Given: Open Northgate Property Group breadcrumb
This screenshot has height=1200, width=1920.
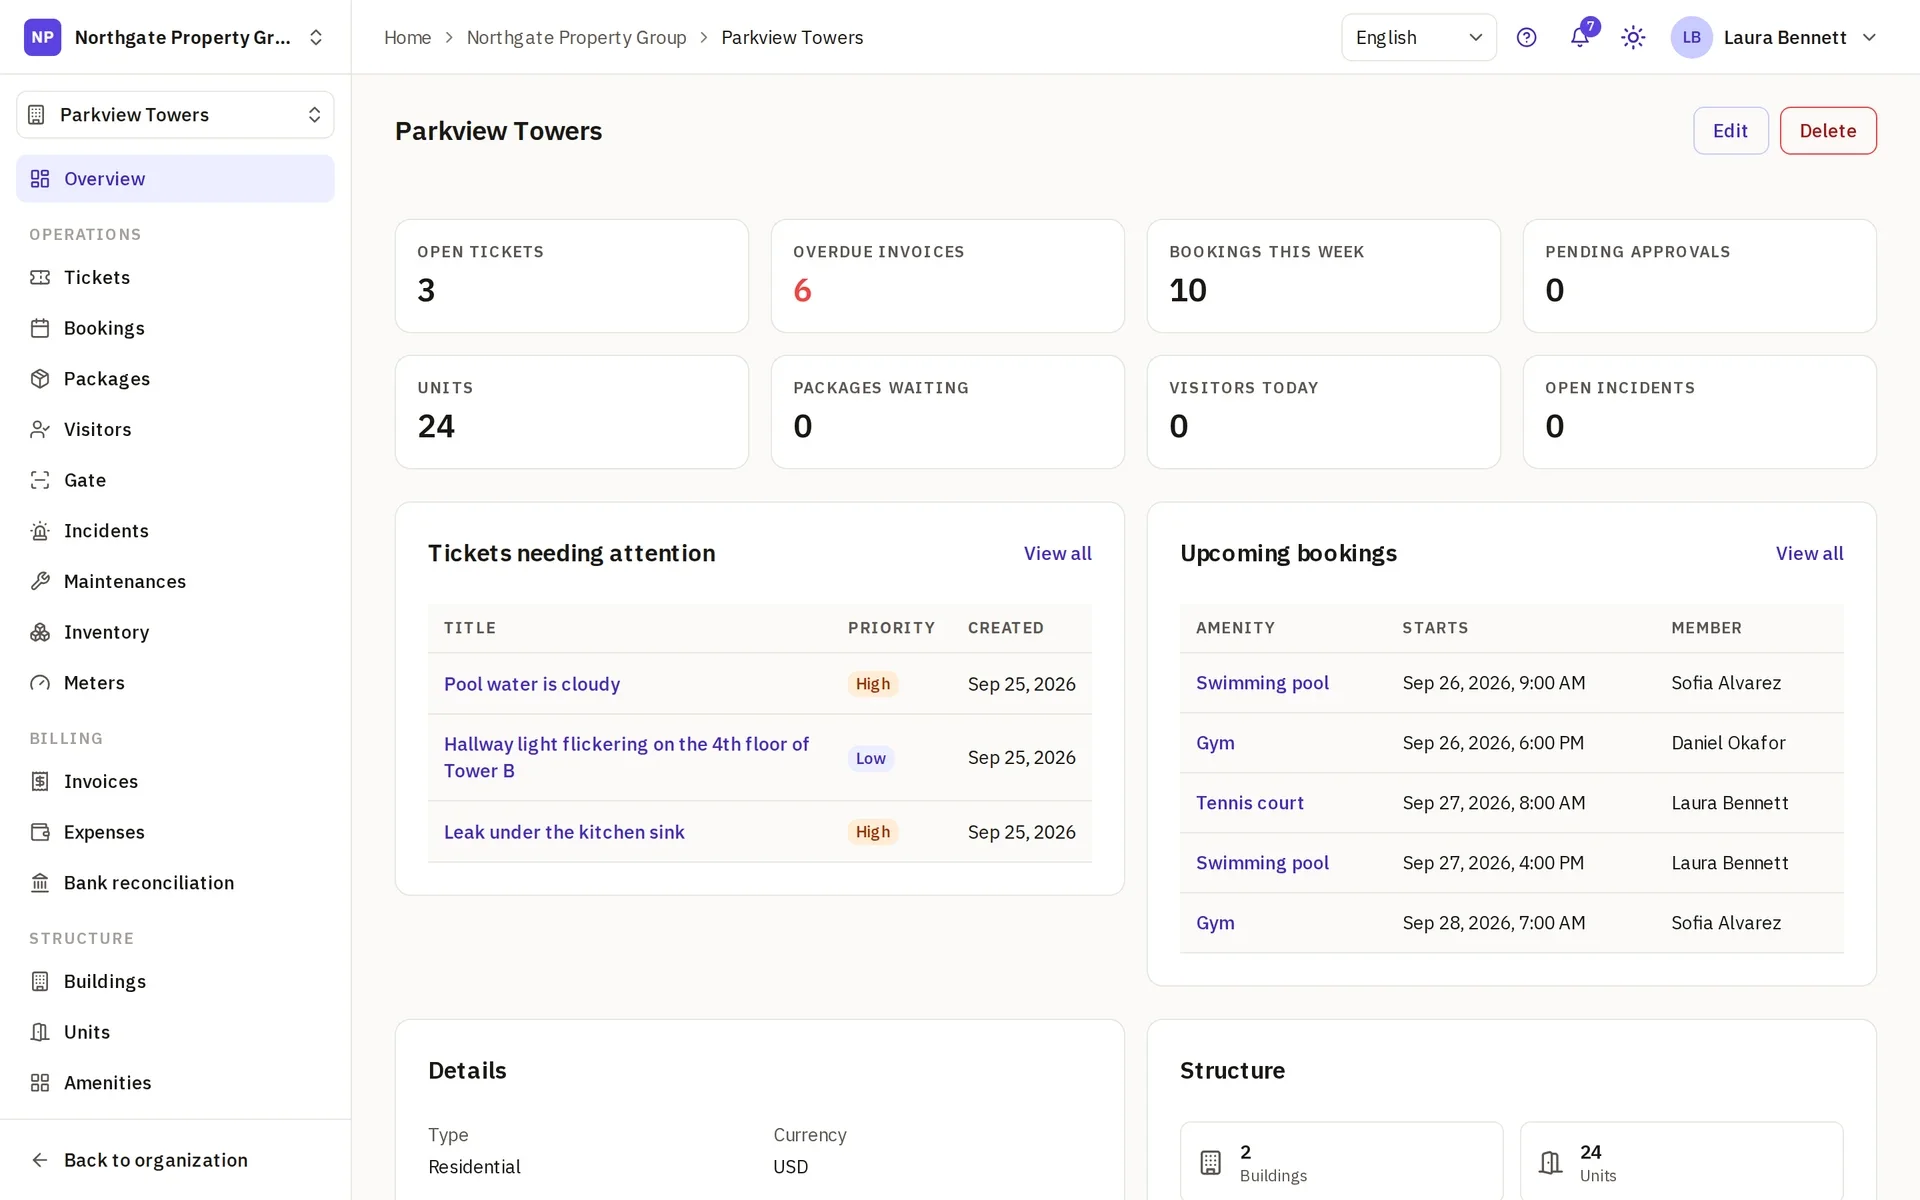Looking at the screenshot, I should click(576, 37).
